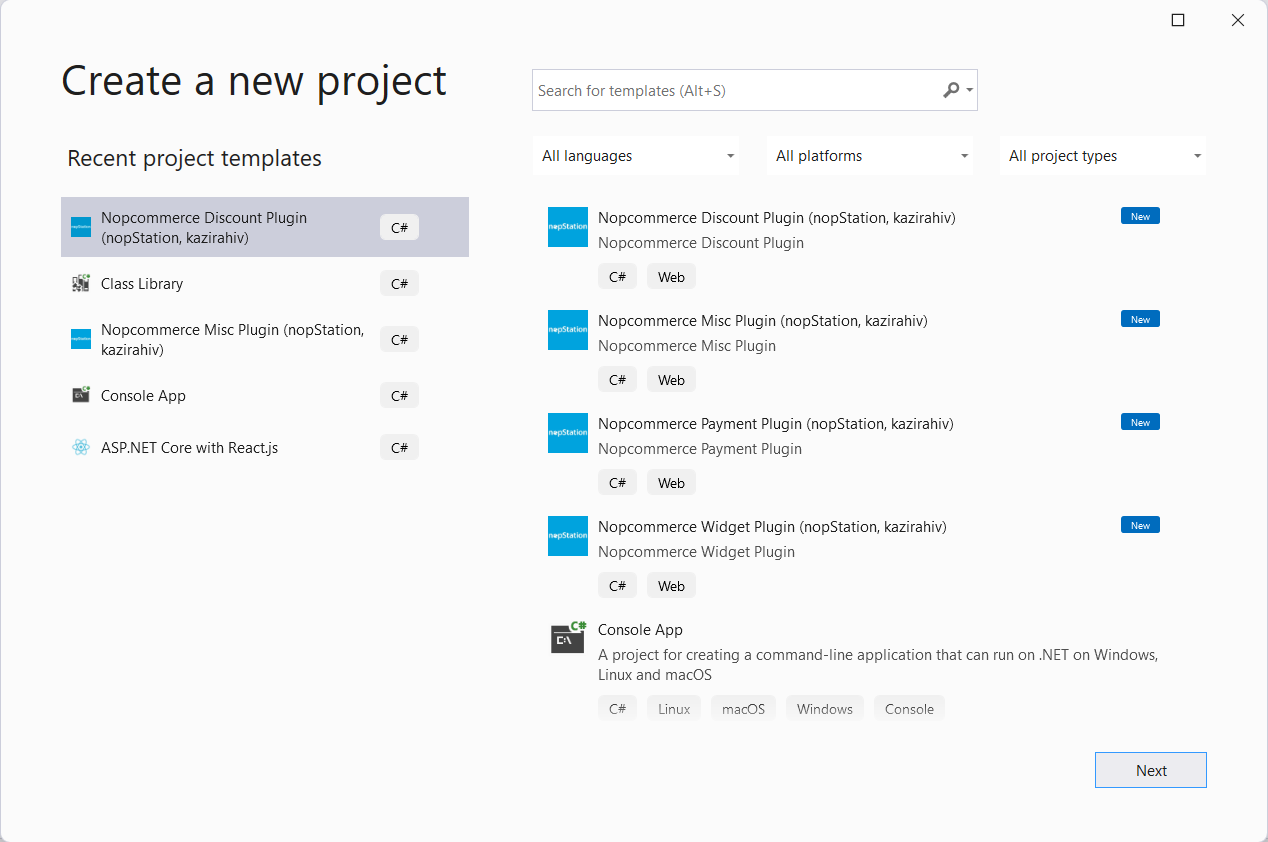Click nopStation logo of Payment Plugin template
1268x842 pixels.
tap(568, 433)
